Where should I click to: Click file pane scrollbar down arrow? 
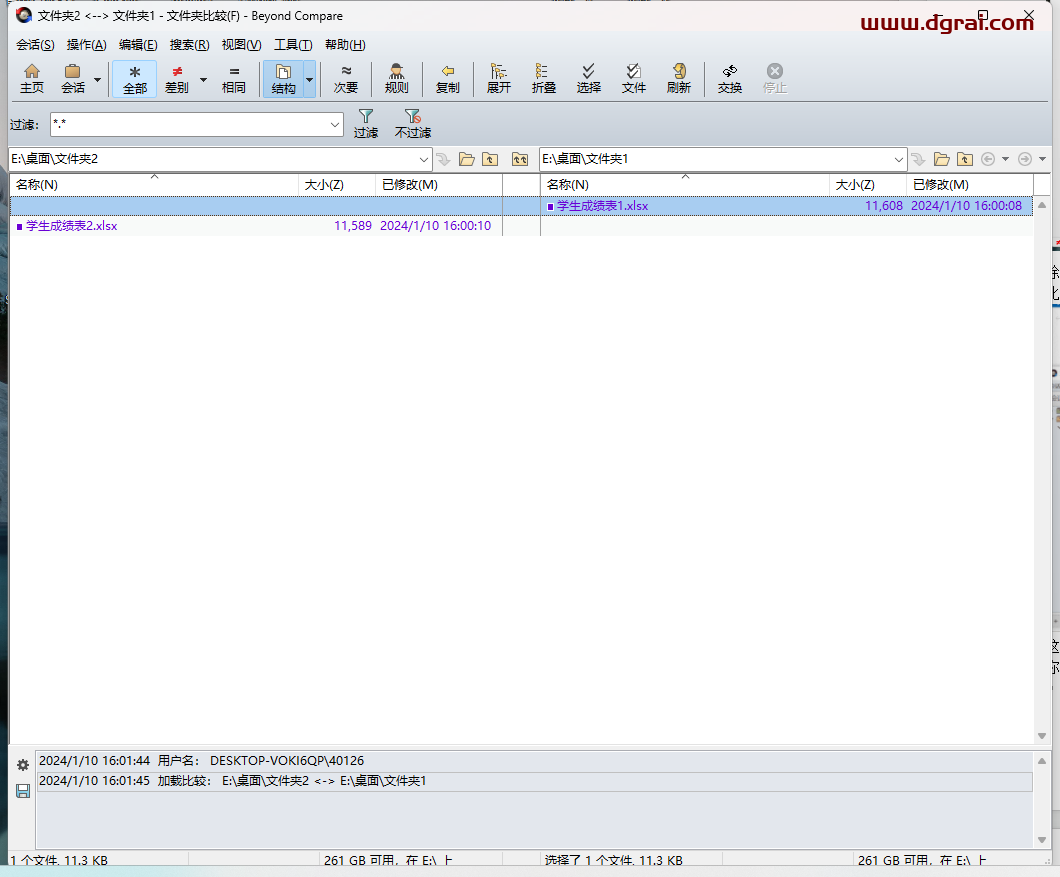[1042, 736]
